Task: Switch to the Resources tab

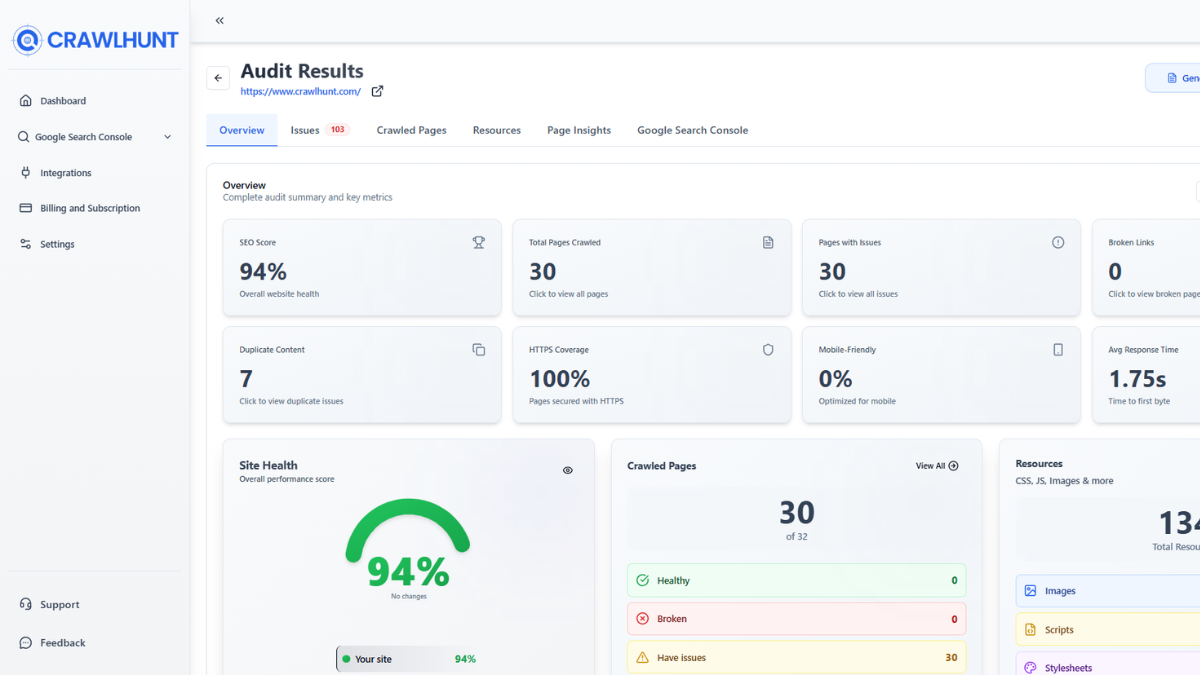Action: point(497,130)
